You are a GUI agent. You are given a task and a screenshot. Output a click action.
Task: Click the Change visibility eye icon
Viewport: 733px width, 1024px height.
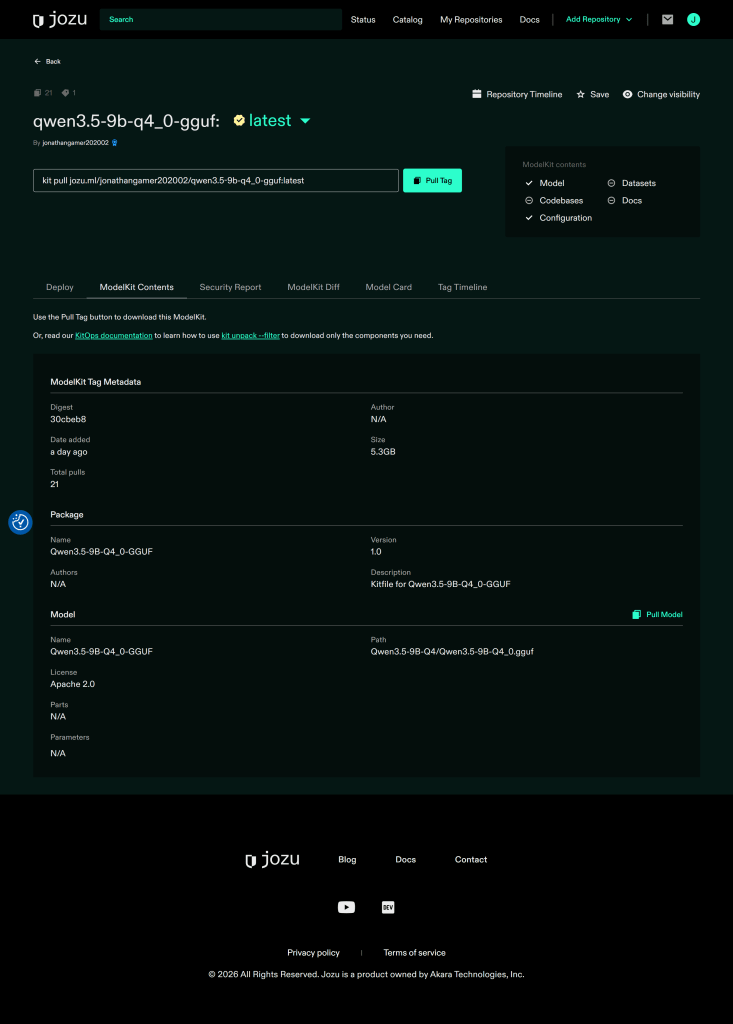click(x=627, y=94)
